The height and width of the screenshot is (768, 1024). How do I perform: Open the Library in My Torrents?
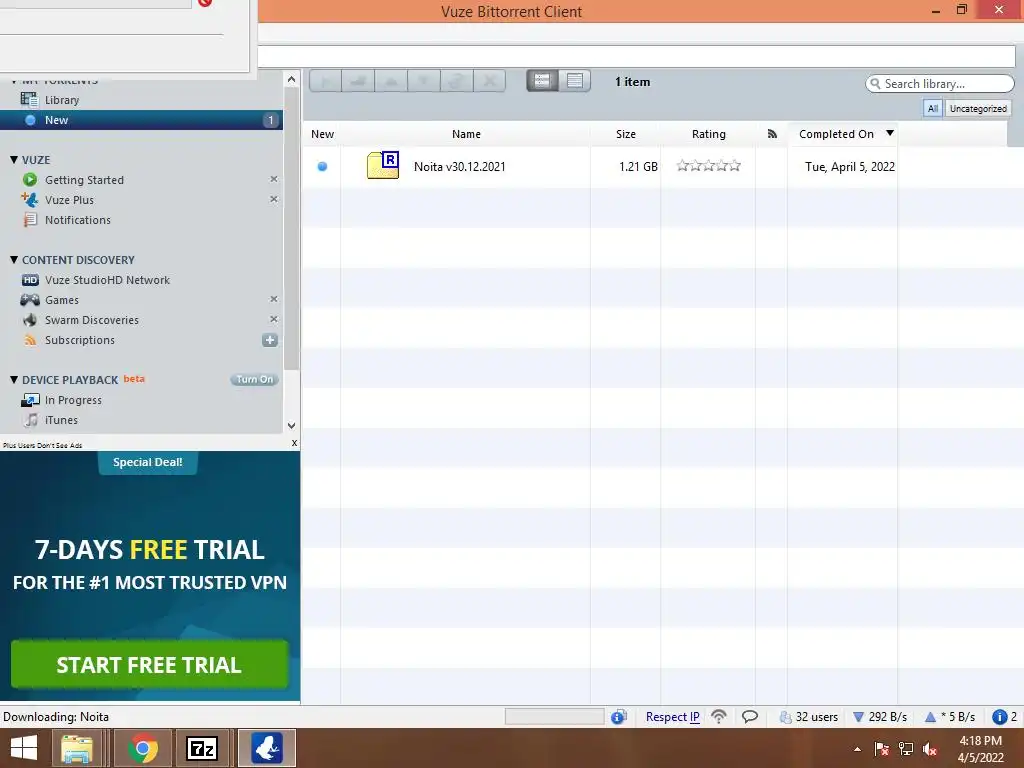[61, 100]
